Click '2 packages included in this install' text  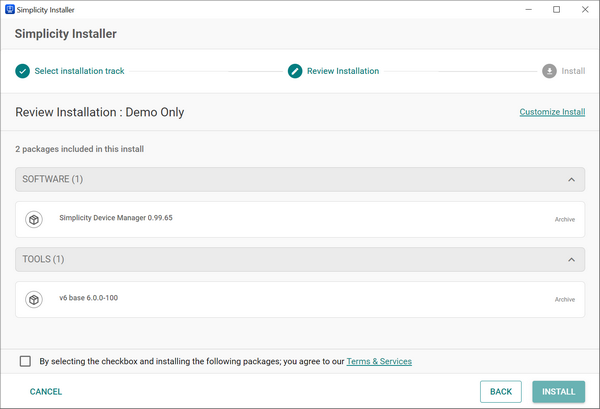coord(80,149)
